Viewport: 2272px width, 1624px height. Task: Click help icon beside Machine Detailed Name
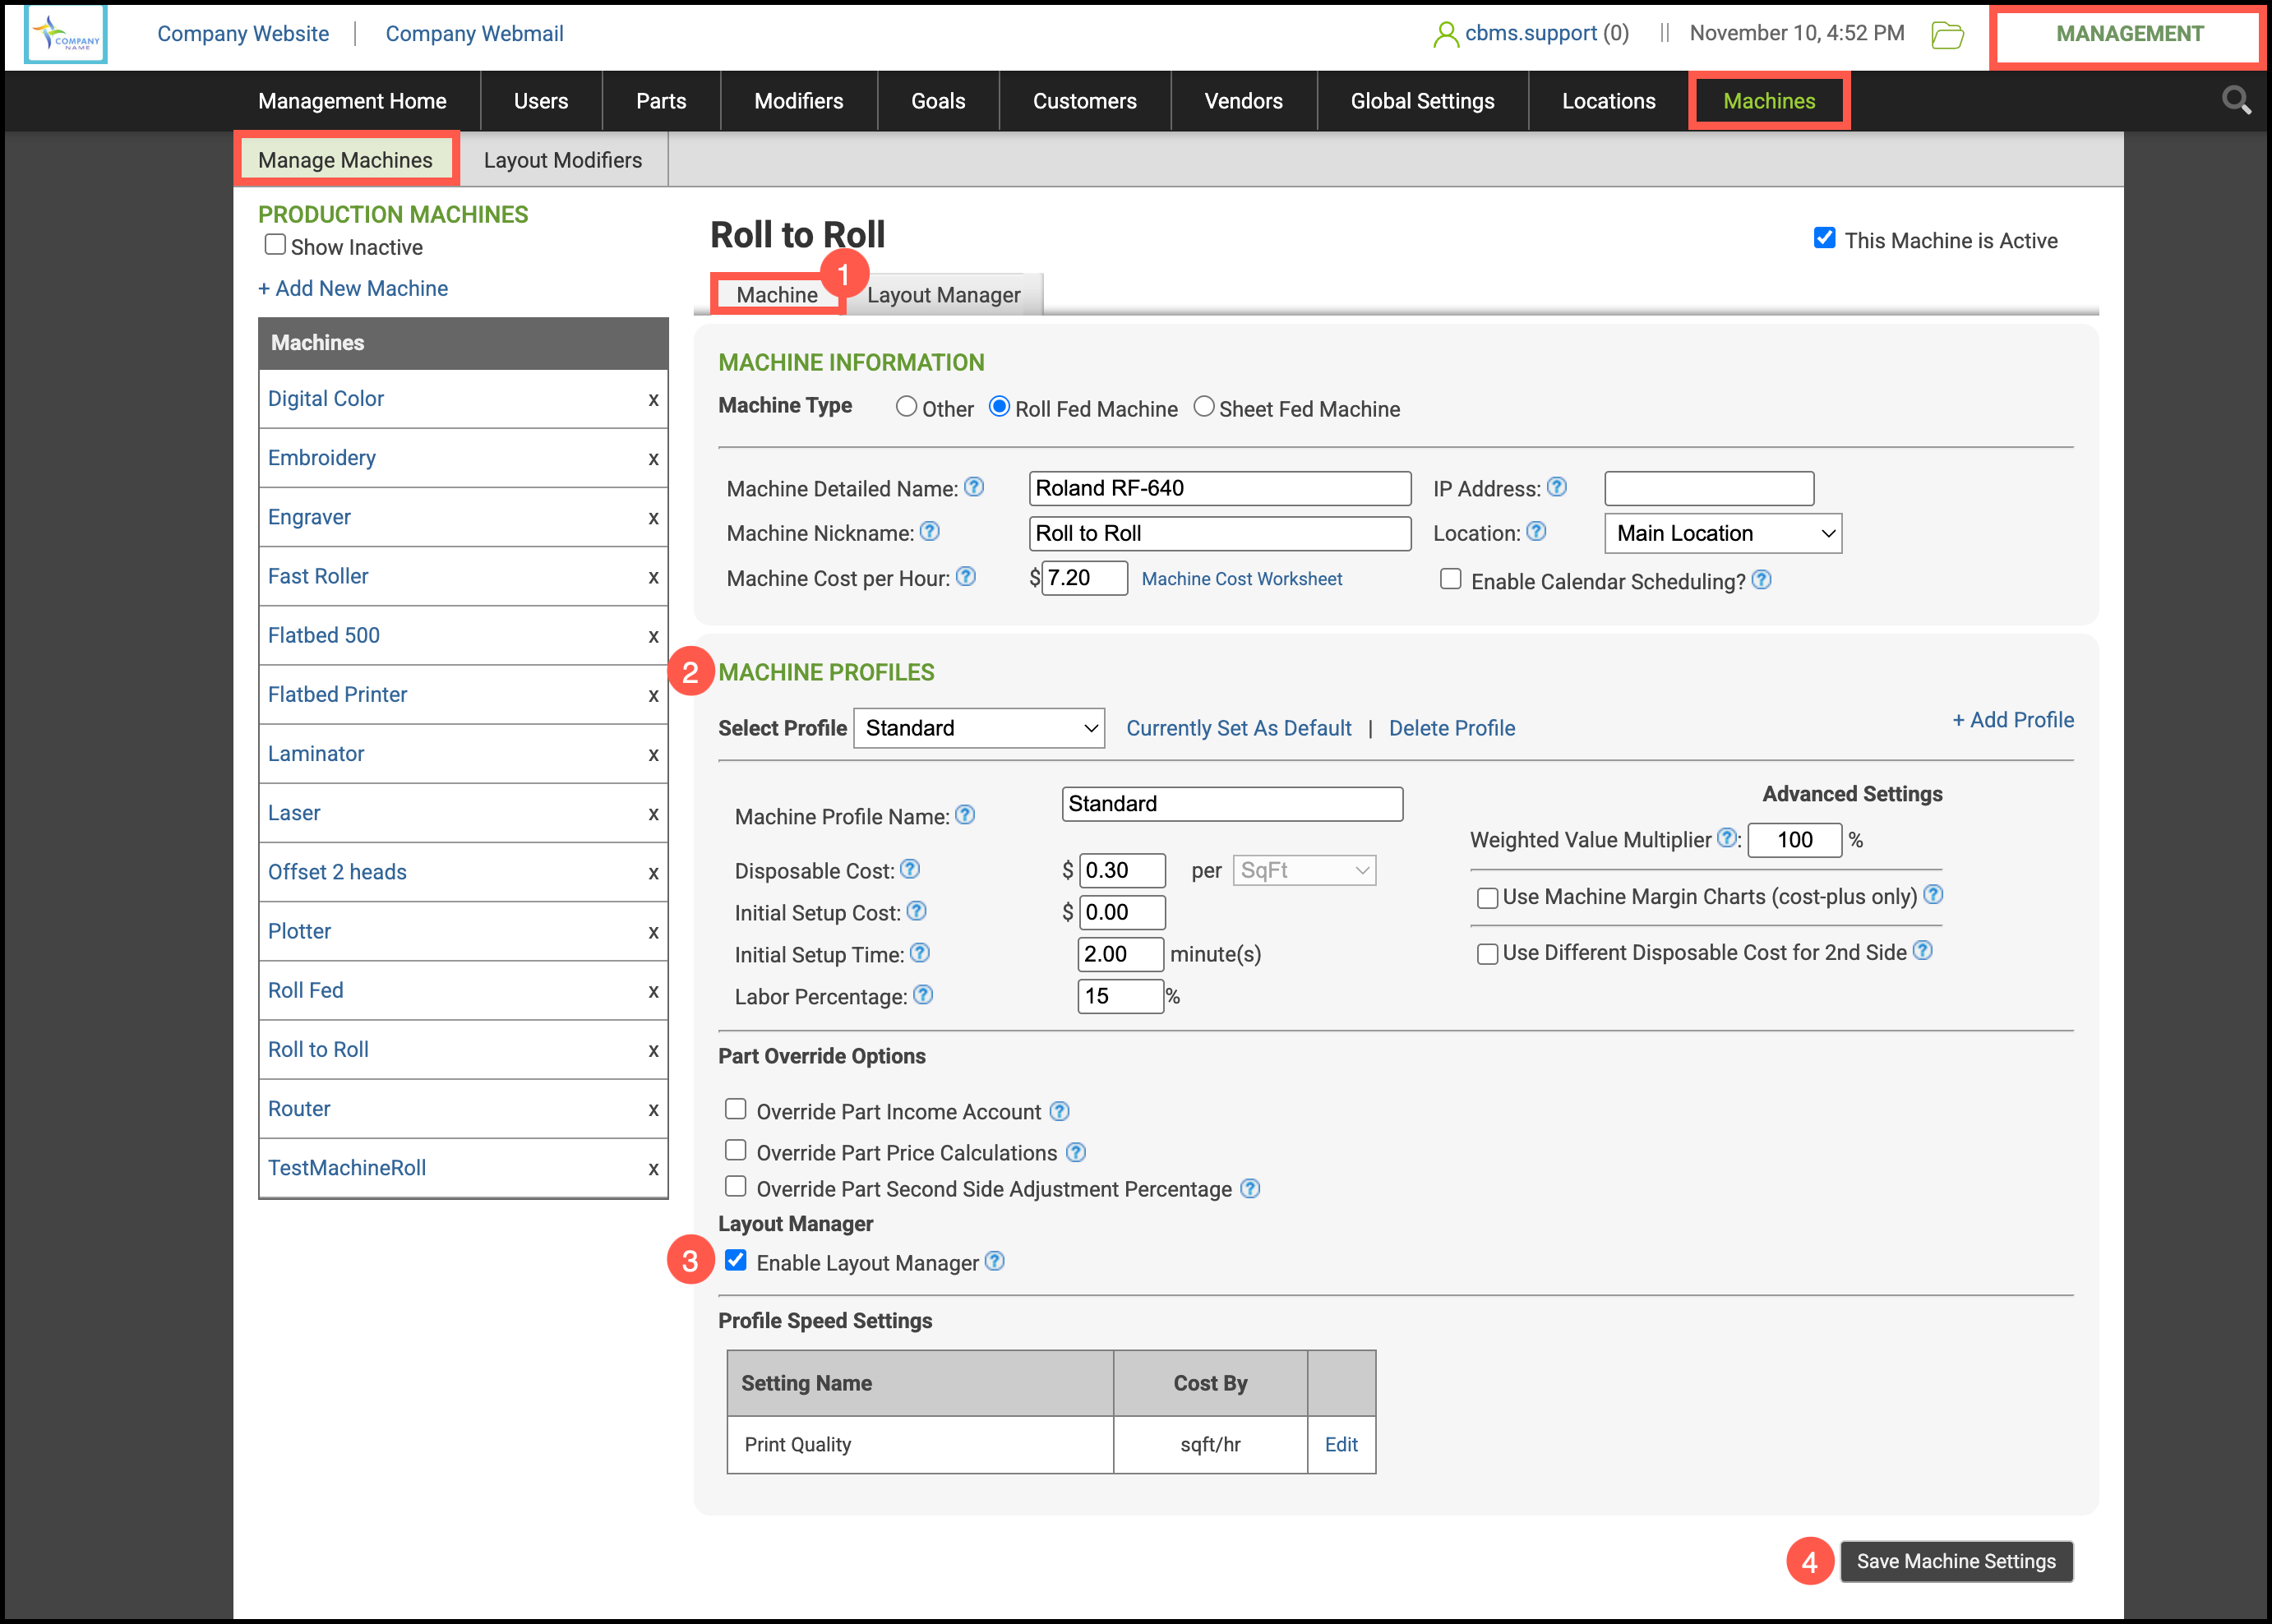(974, 487)
